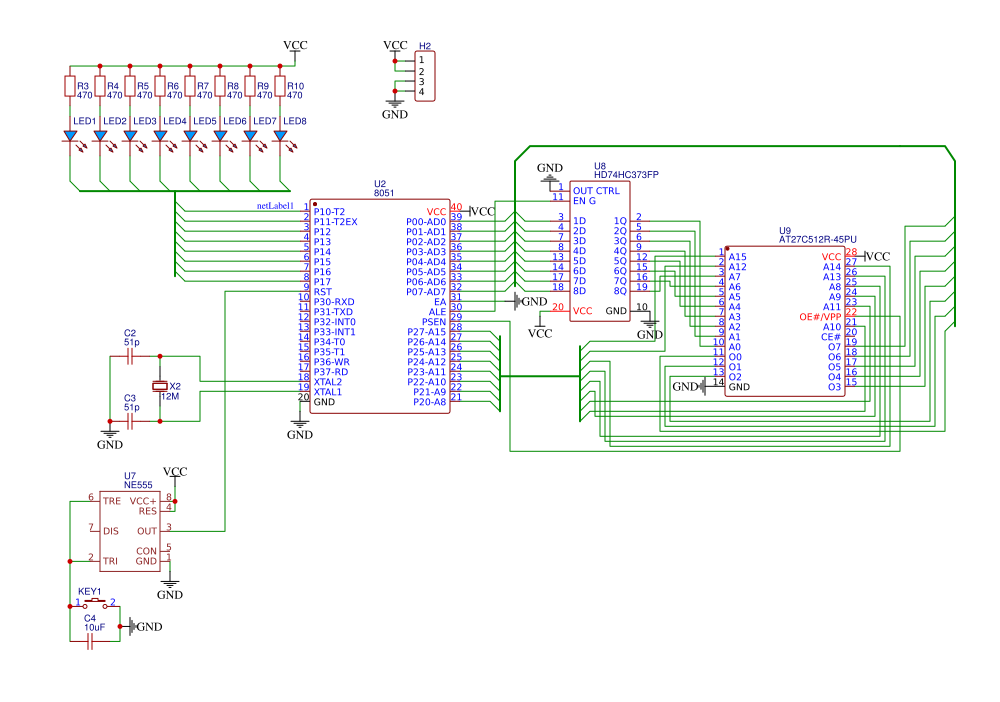The width and height of the screenshot is (1000, 702).
Task: Click the netLabel1 net label text
Action: click(275, 206)
